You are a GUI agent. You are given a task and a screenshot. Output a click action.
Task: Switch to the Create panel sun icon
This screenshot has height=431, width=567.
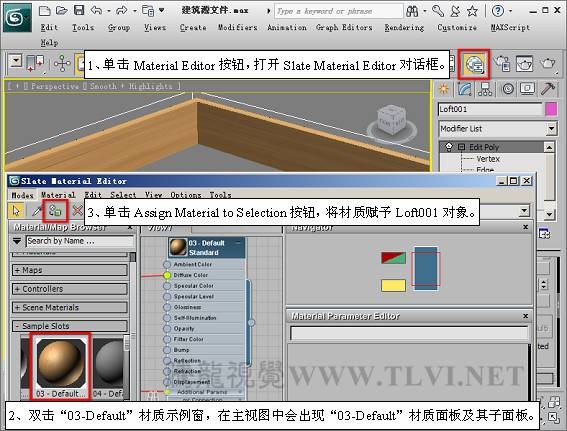pos(444,89)
